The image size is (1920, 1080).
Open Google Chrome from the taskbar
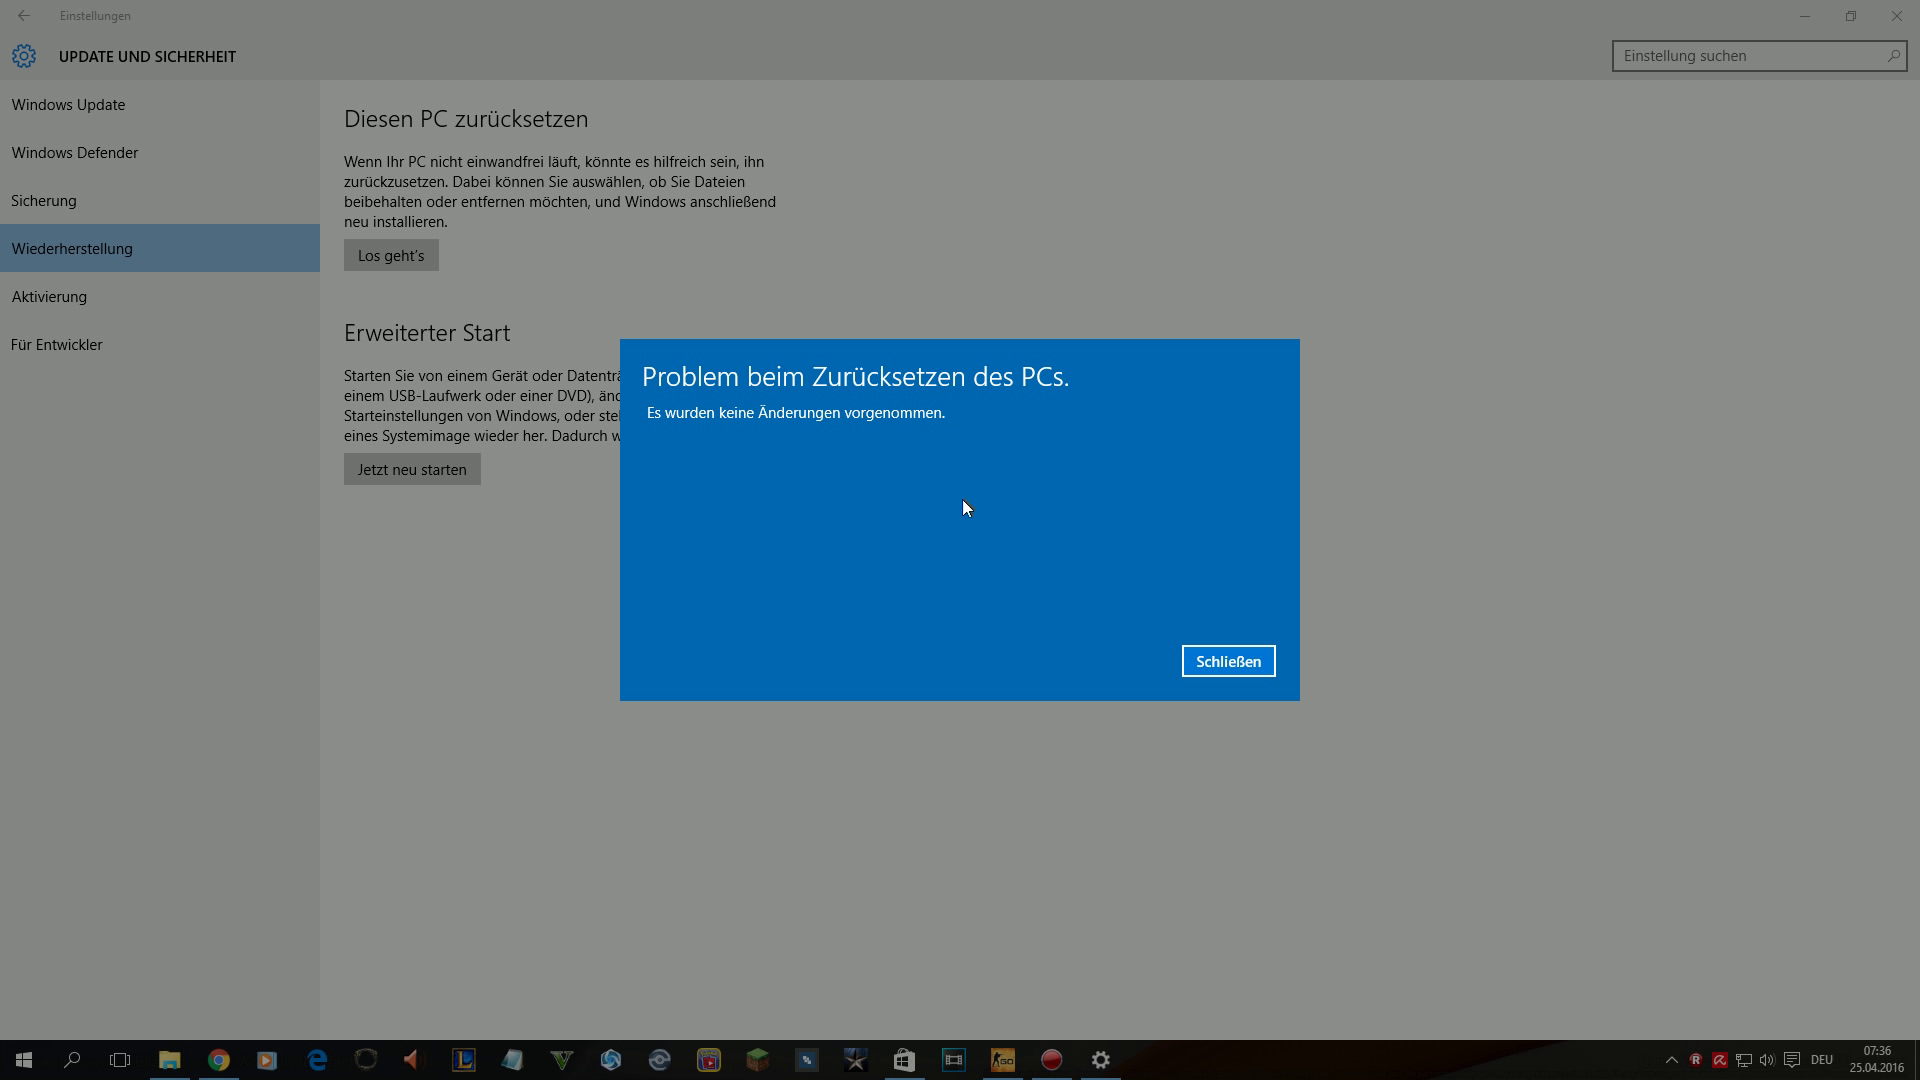click(218, 1060)
